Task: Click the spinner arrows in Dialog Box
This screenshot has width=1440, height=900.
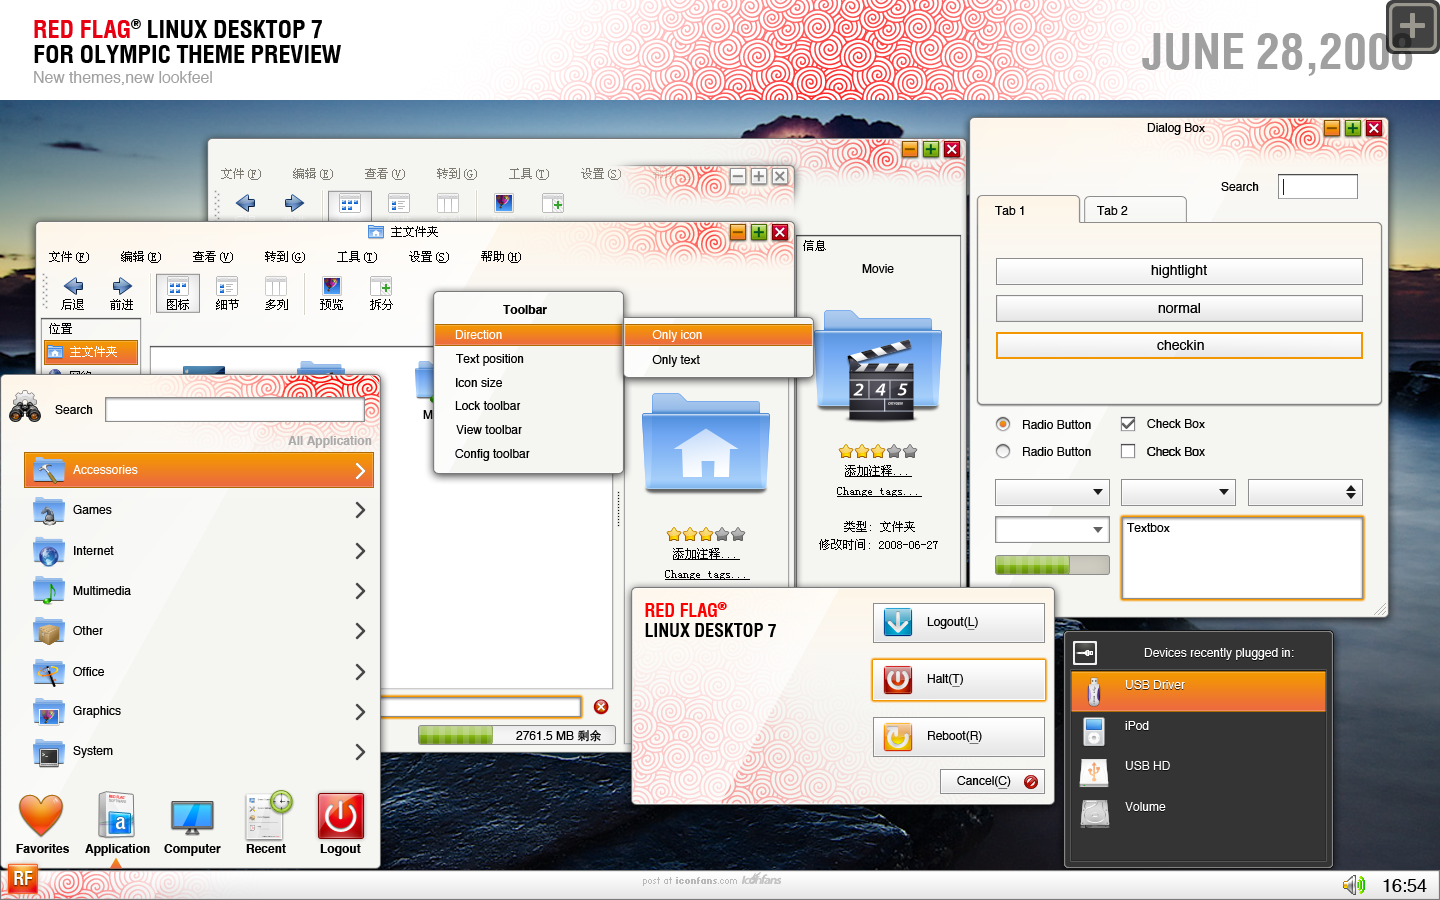Action: (x=1351, y=492)
